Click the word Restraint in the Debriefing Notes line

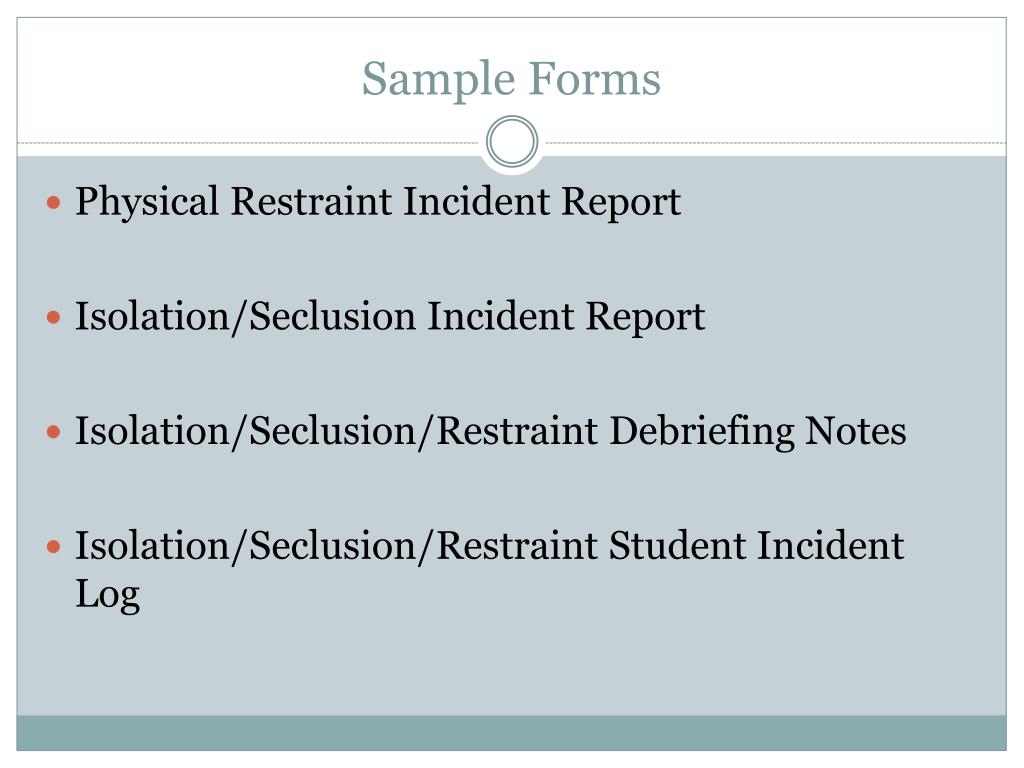tap(517, 432)
